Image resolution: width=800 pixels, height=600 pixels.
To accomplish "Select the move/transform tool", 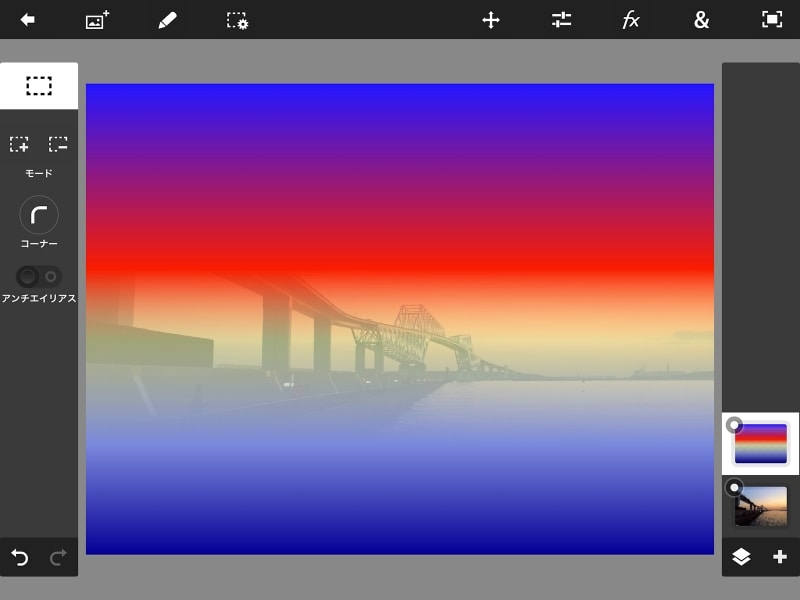I will 491,20.
